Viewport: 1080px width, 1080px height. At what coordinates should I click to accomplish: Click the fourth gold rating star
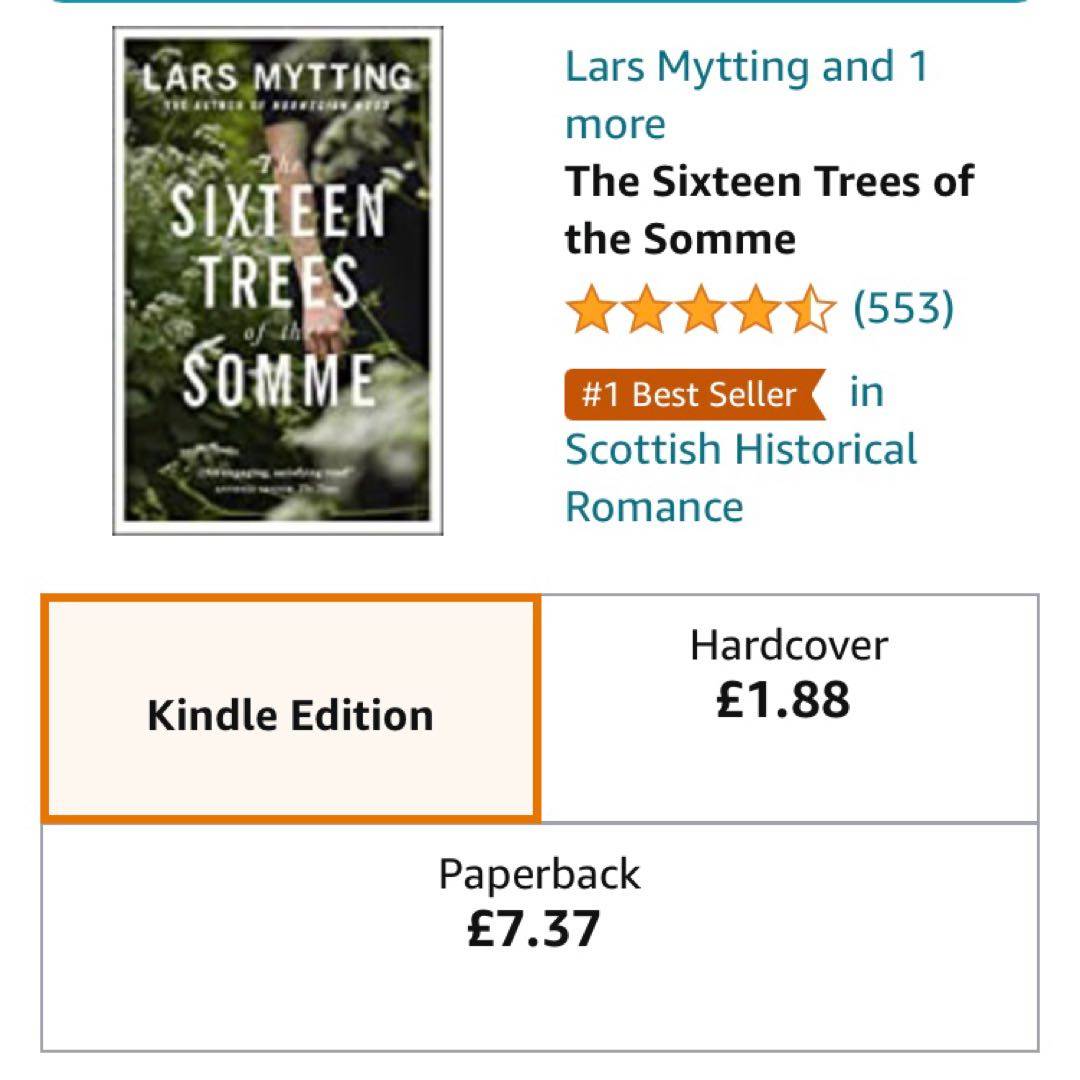tap(755, 309)
